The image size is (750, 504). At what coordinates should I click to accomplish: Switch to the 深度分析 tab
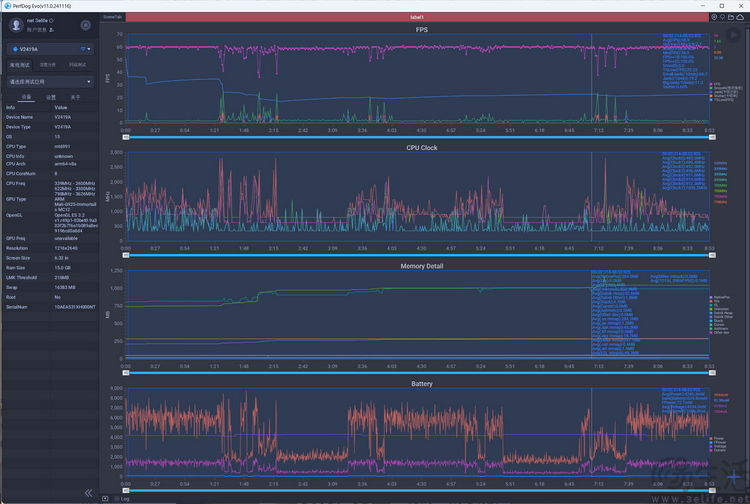(47, 65)
